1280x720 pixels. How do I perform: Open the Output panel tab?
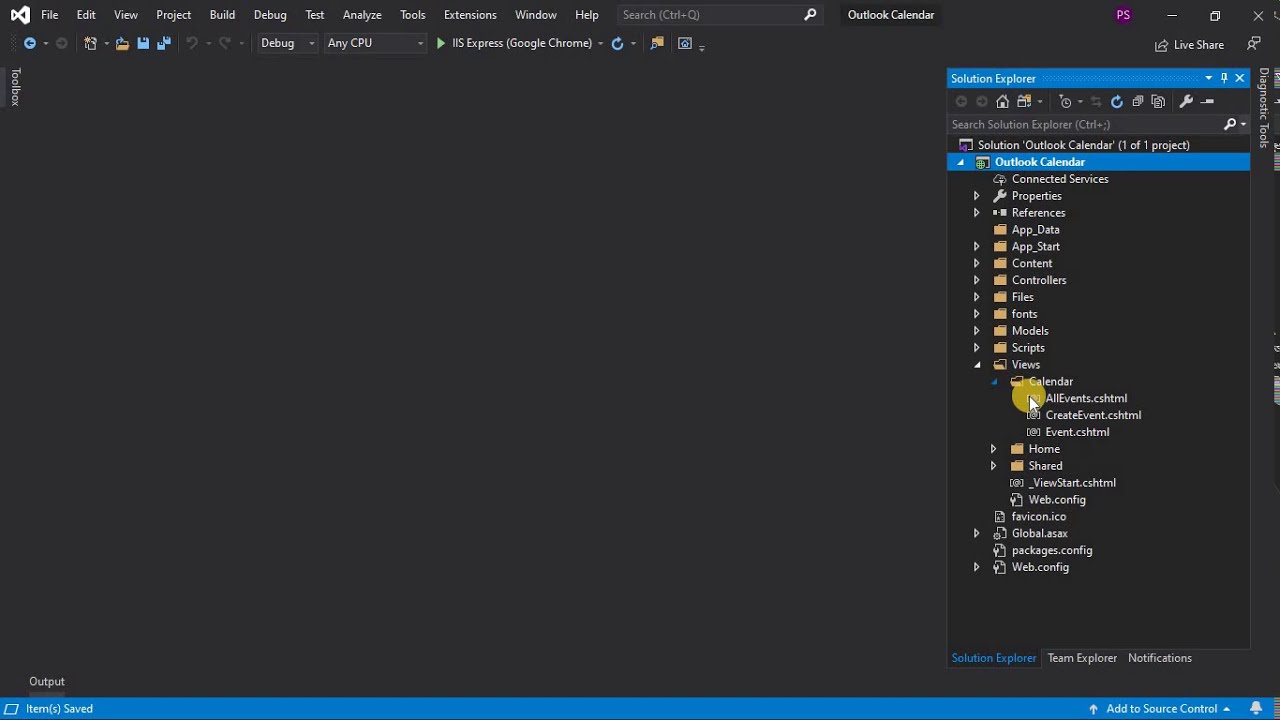(x=47, y=682)
